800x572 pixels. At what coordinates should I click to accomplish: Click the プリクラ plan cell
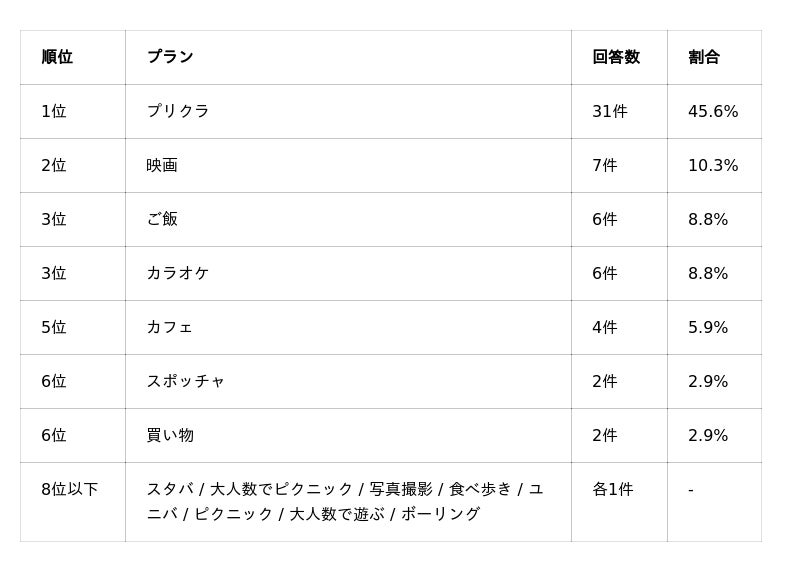(x=178, y=111)
